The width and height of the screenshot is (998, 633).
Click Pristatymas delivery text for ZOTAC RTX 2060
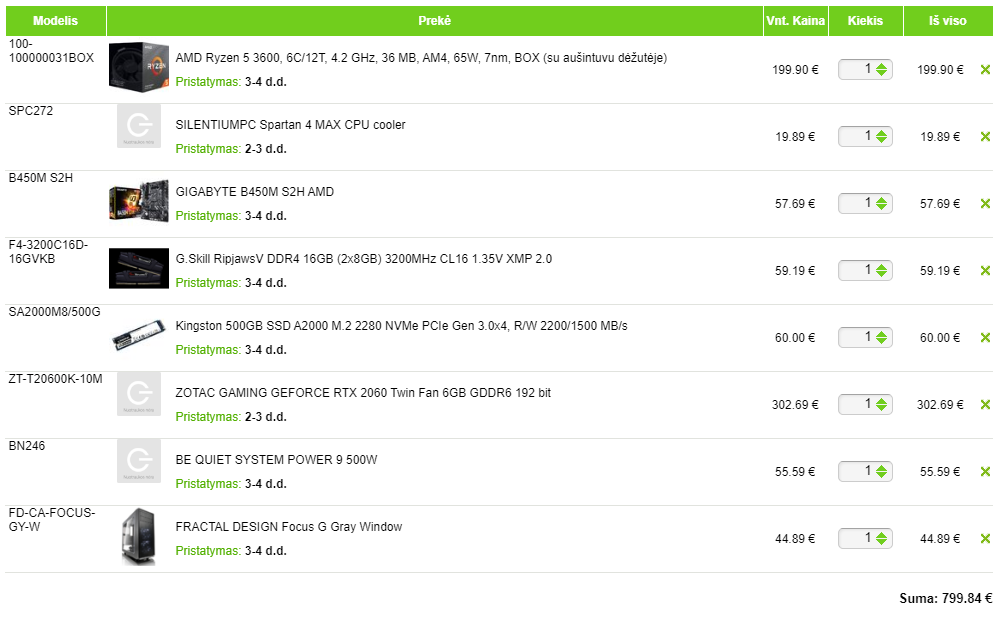click(x=231, y=417)
